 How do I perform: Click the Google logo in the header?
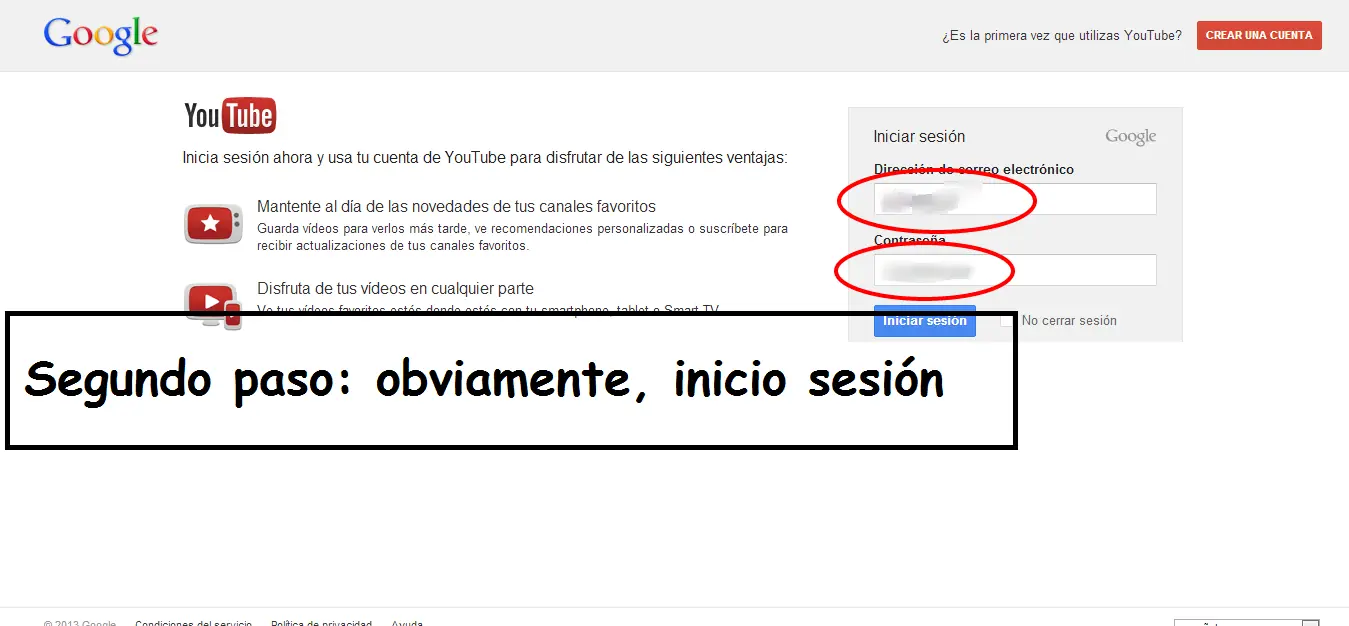pyautogui.click(x=101, y=35)
